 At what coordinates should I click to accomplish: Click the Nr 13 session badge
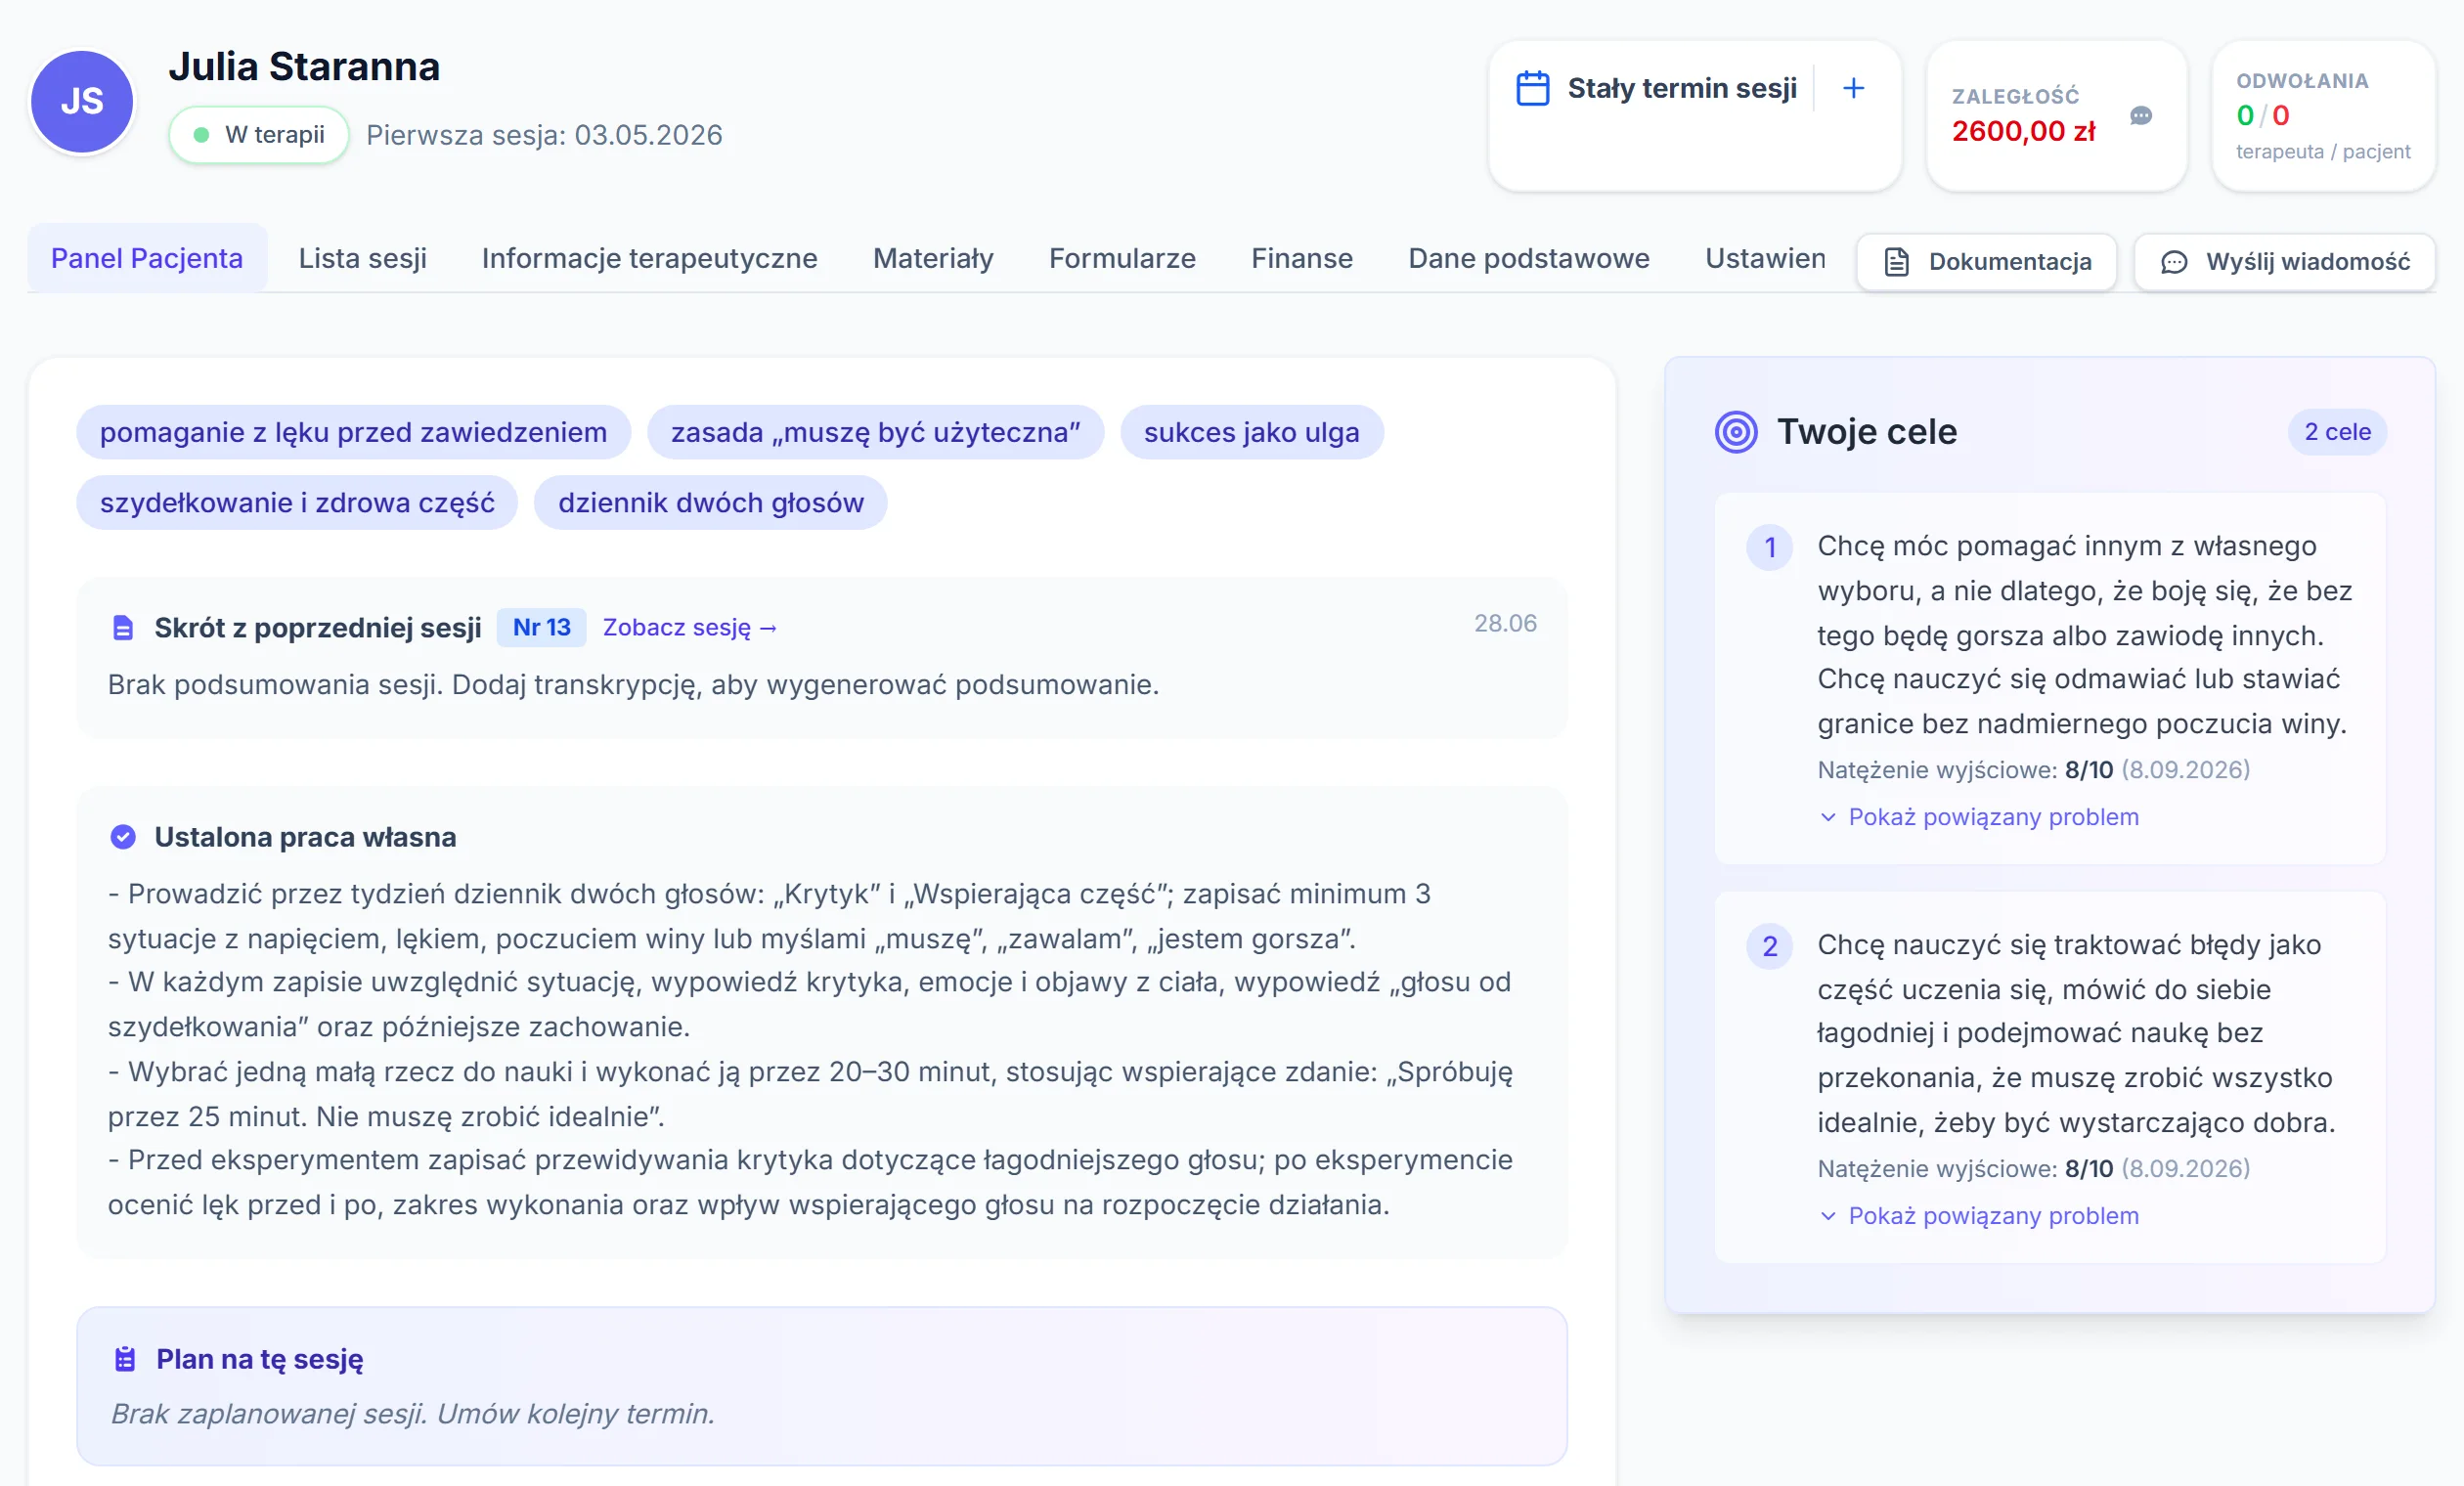click(541, 628)
